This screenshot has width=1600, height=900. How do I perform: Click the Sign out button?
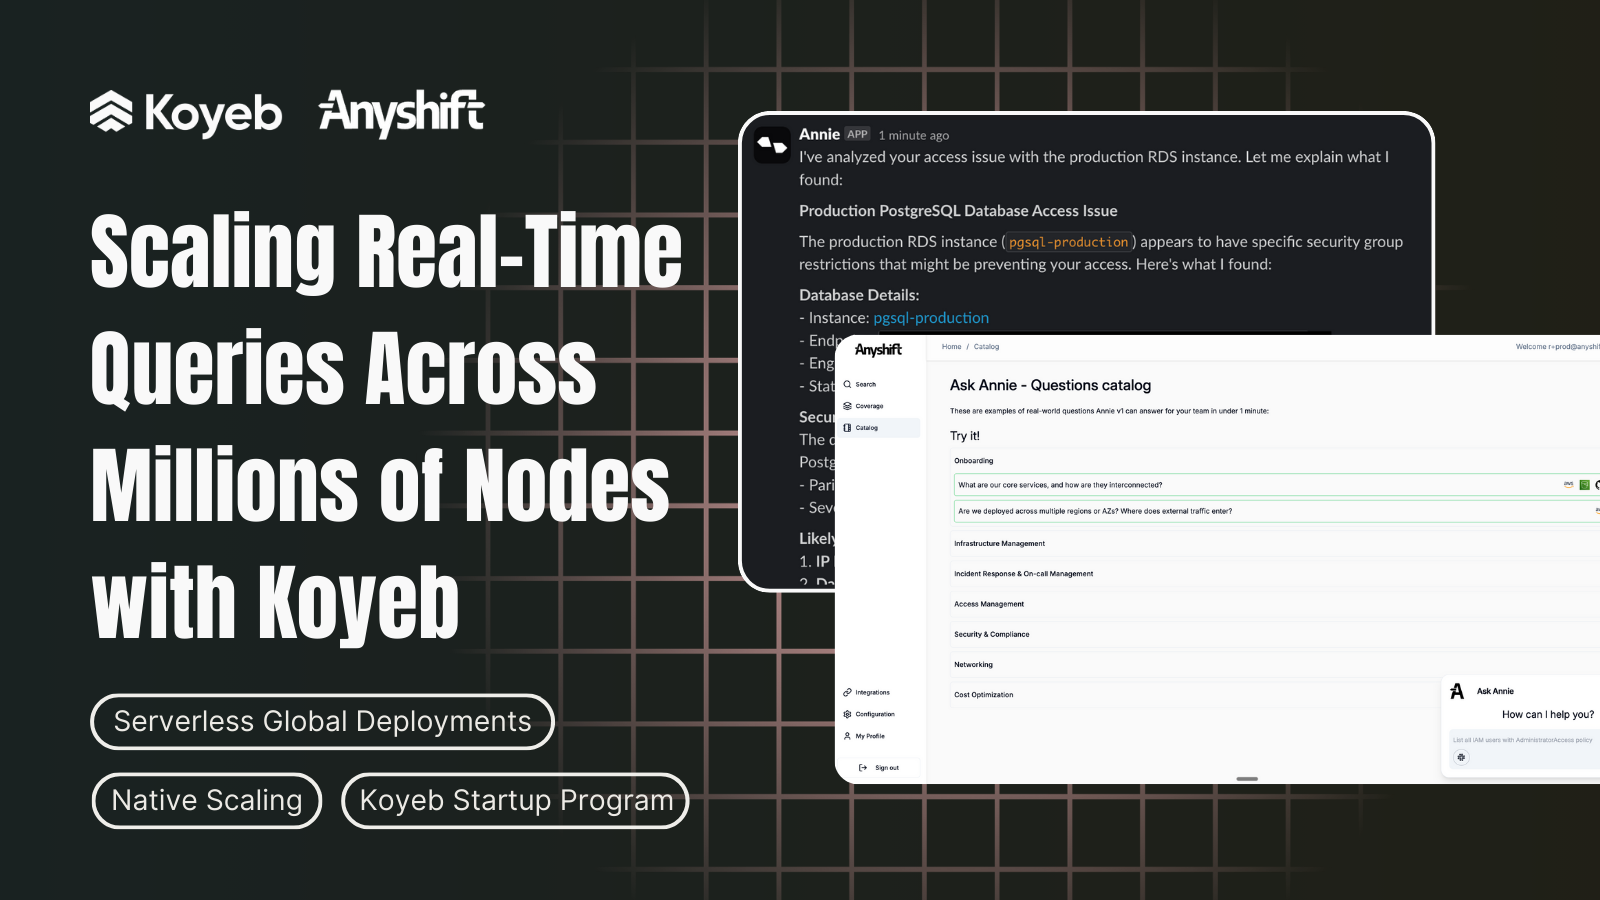click(x=877, y=767)
